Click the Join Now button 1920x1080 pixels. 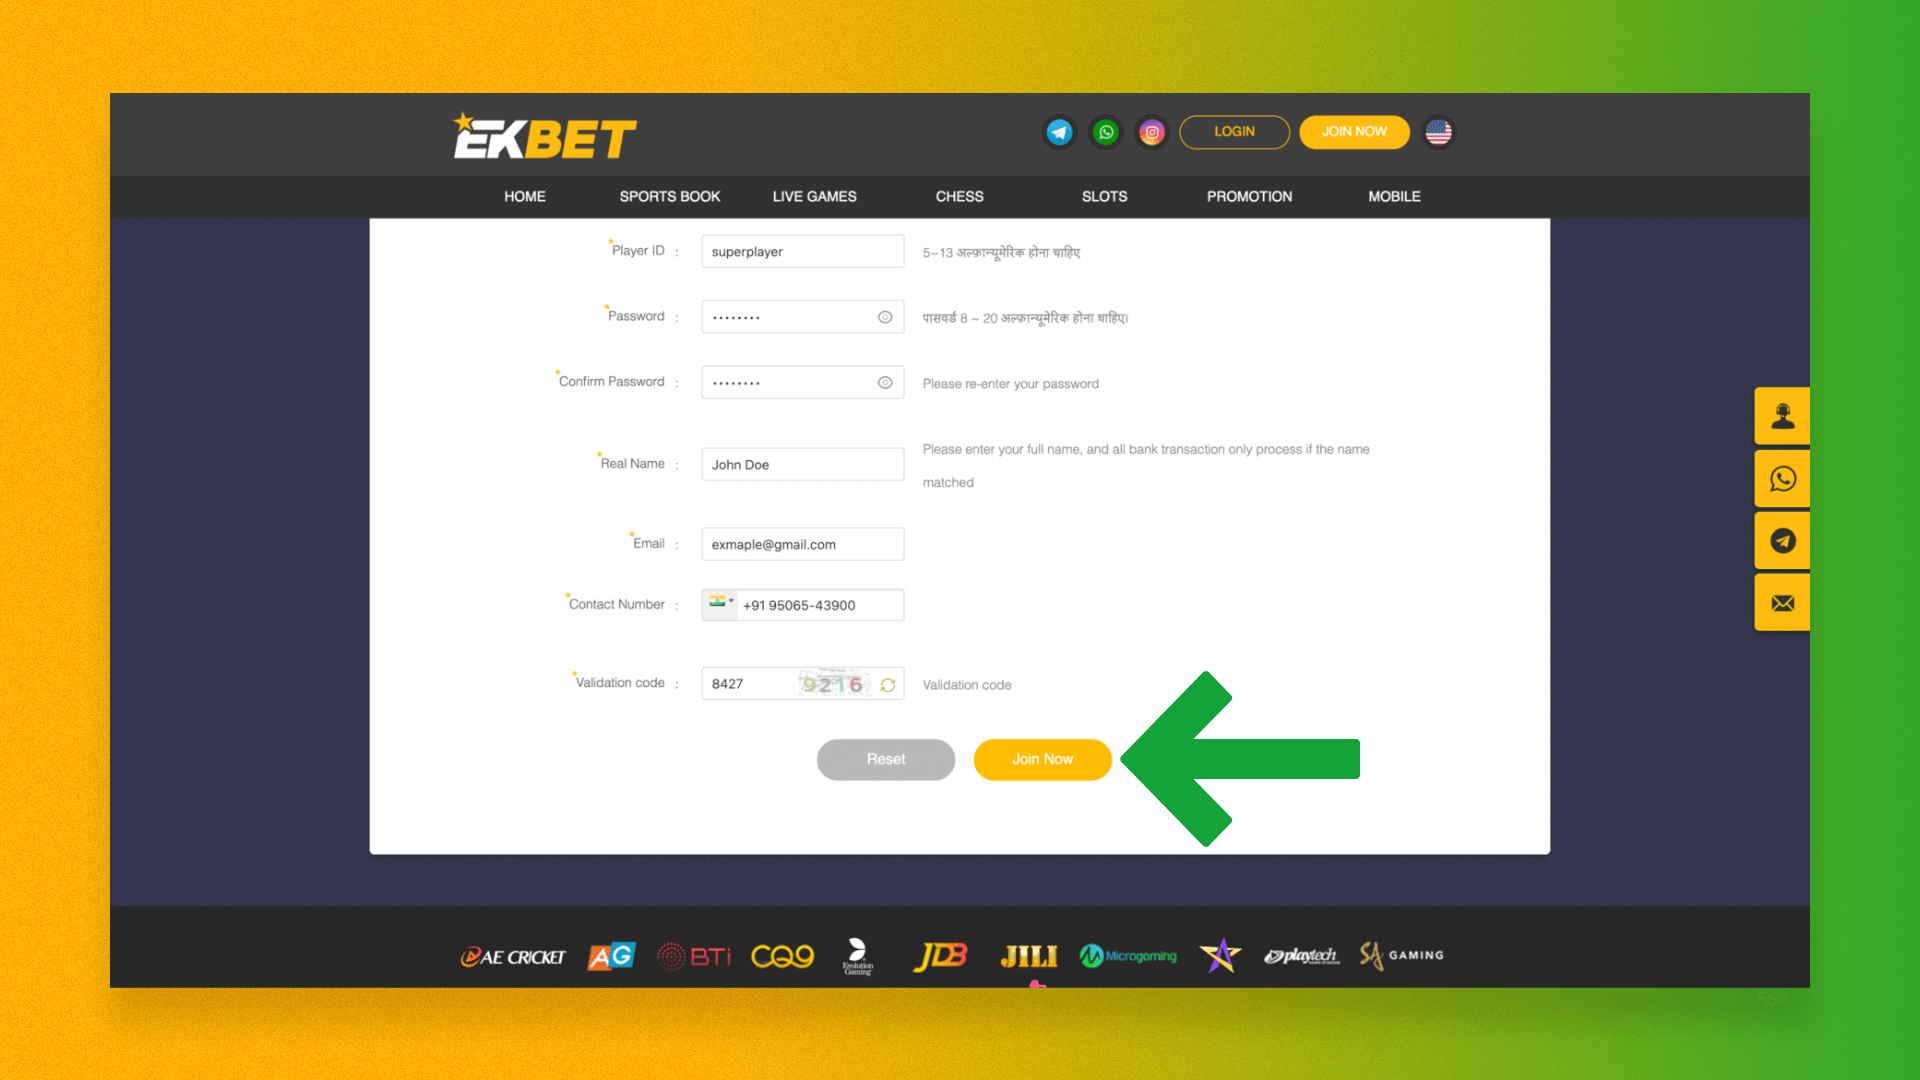pyautogui.click(x=1042, y=758)
